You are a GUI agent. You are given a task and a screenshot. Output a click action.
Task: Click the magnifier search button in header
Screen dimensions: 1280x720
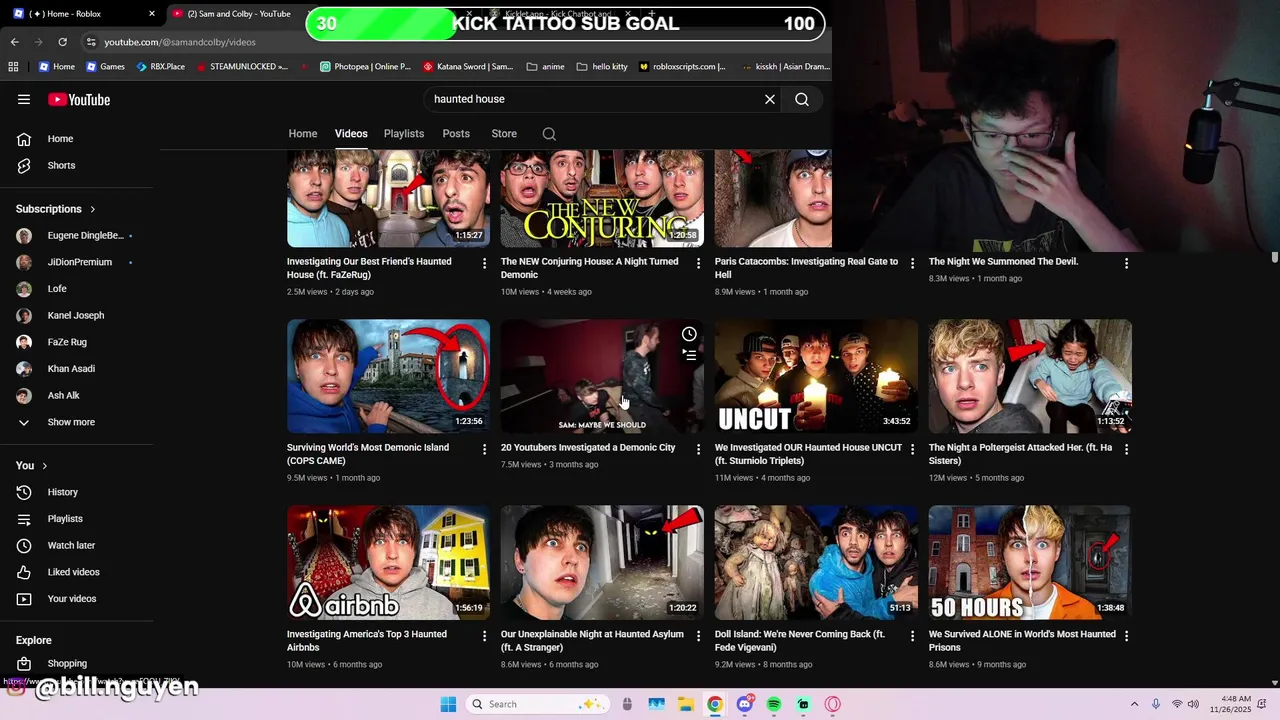tap(802, 99)
